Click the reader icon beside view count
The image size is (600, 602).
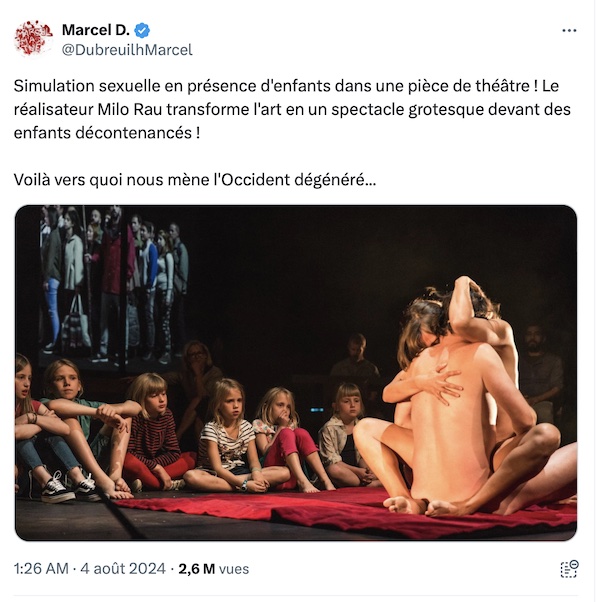[x=569, y=569]
